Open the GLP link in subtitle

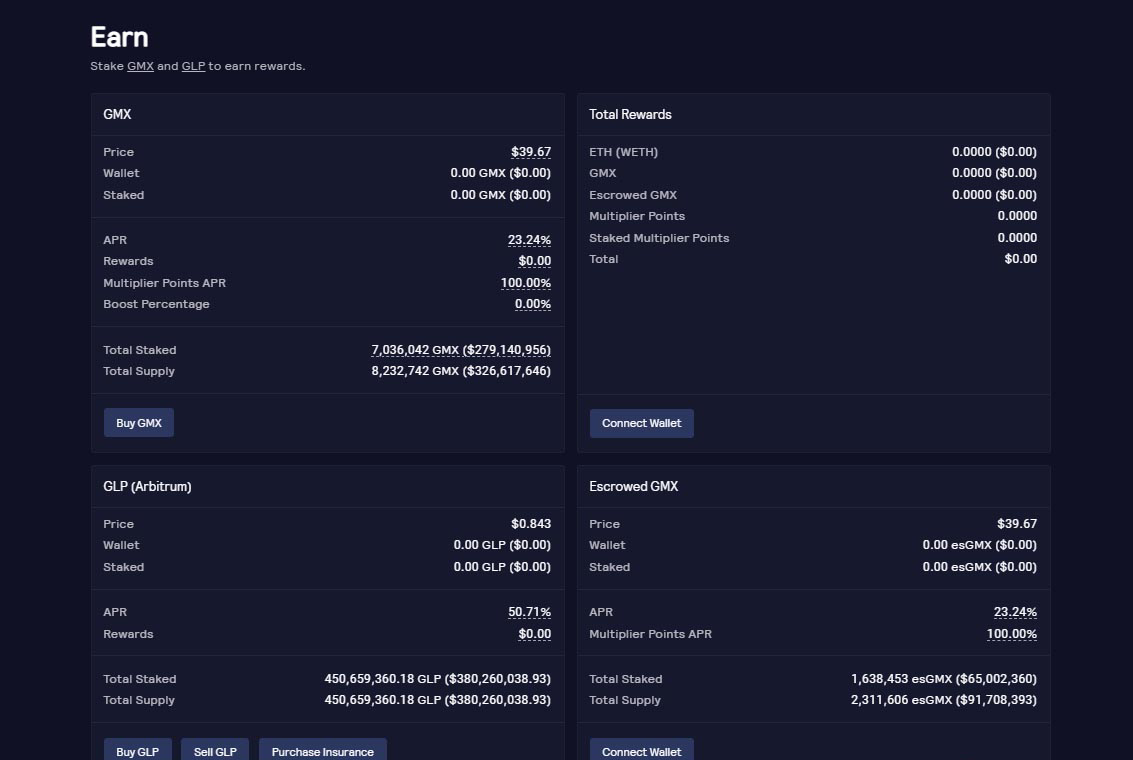[193, 66]
